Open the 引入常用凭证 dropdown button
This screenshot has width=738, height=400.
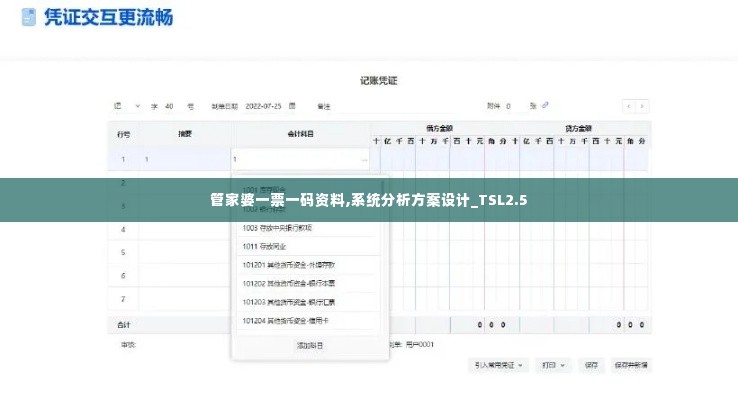[x=498, y=365]
